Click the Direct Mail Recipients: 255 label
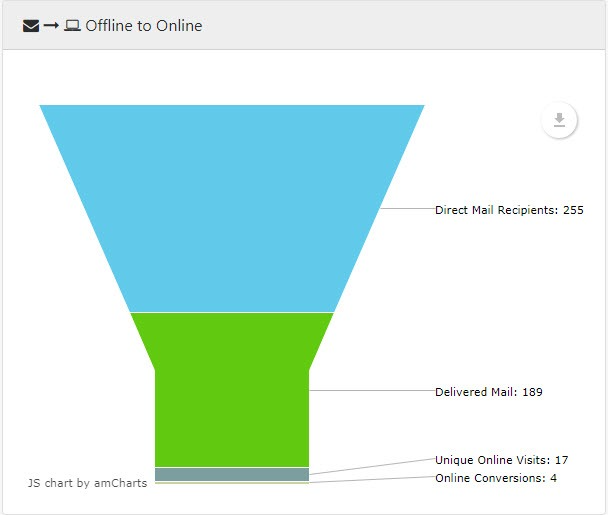This screenshot has height=515, width=608. (x=509, y=210)
